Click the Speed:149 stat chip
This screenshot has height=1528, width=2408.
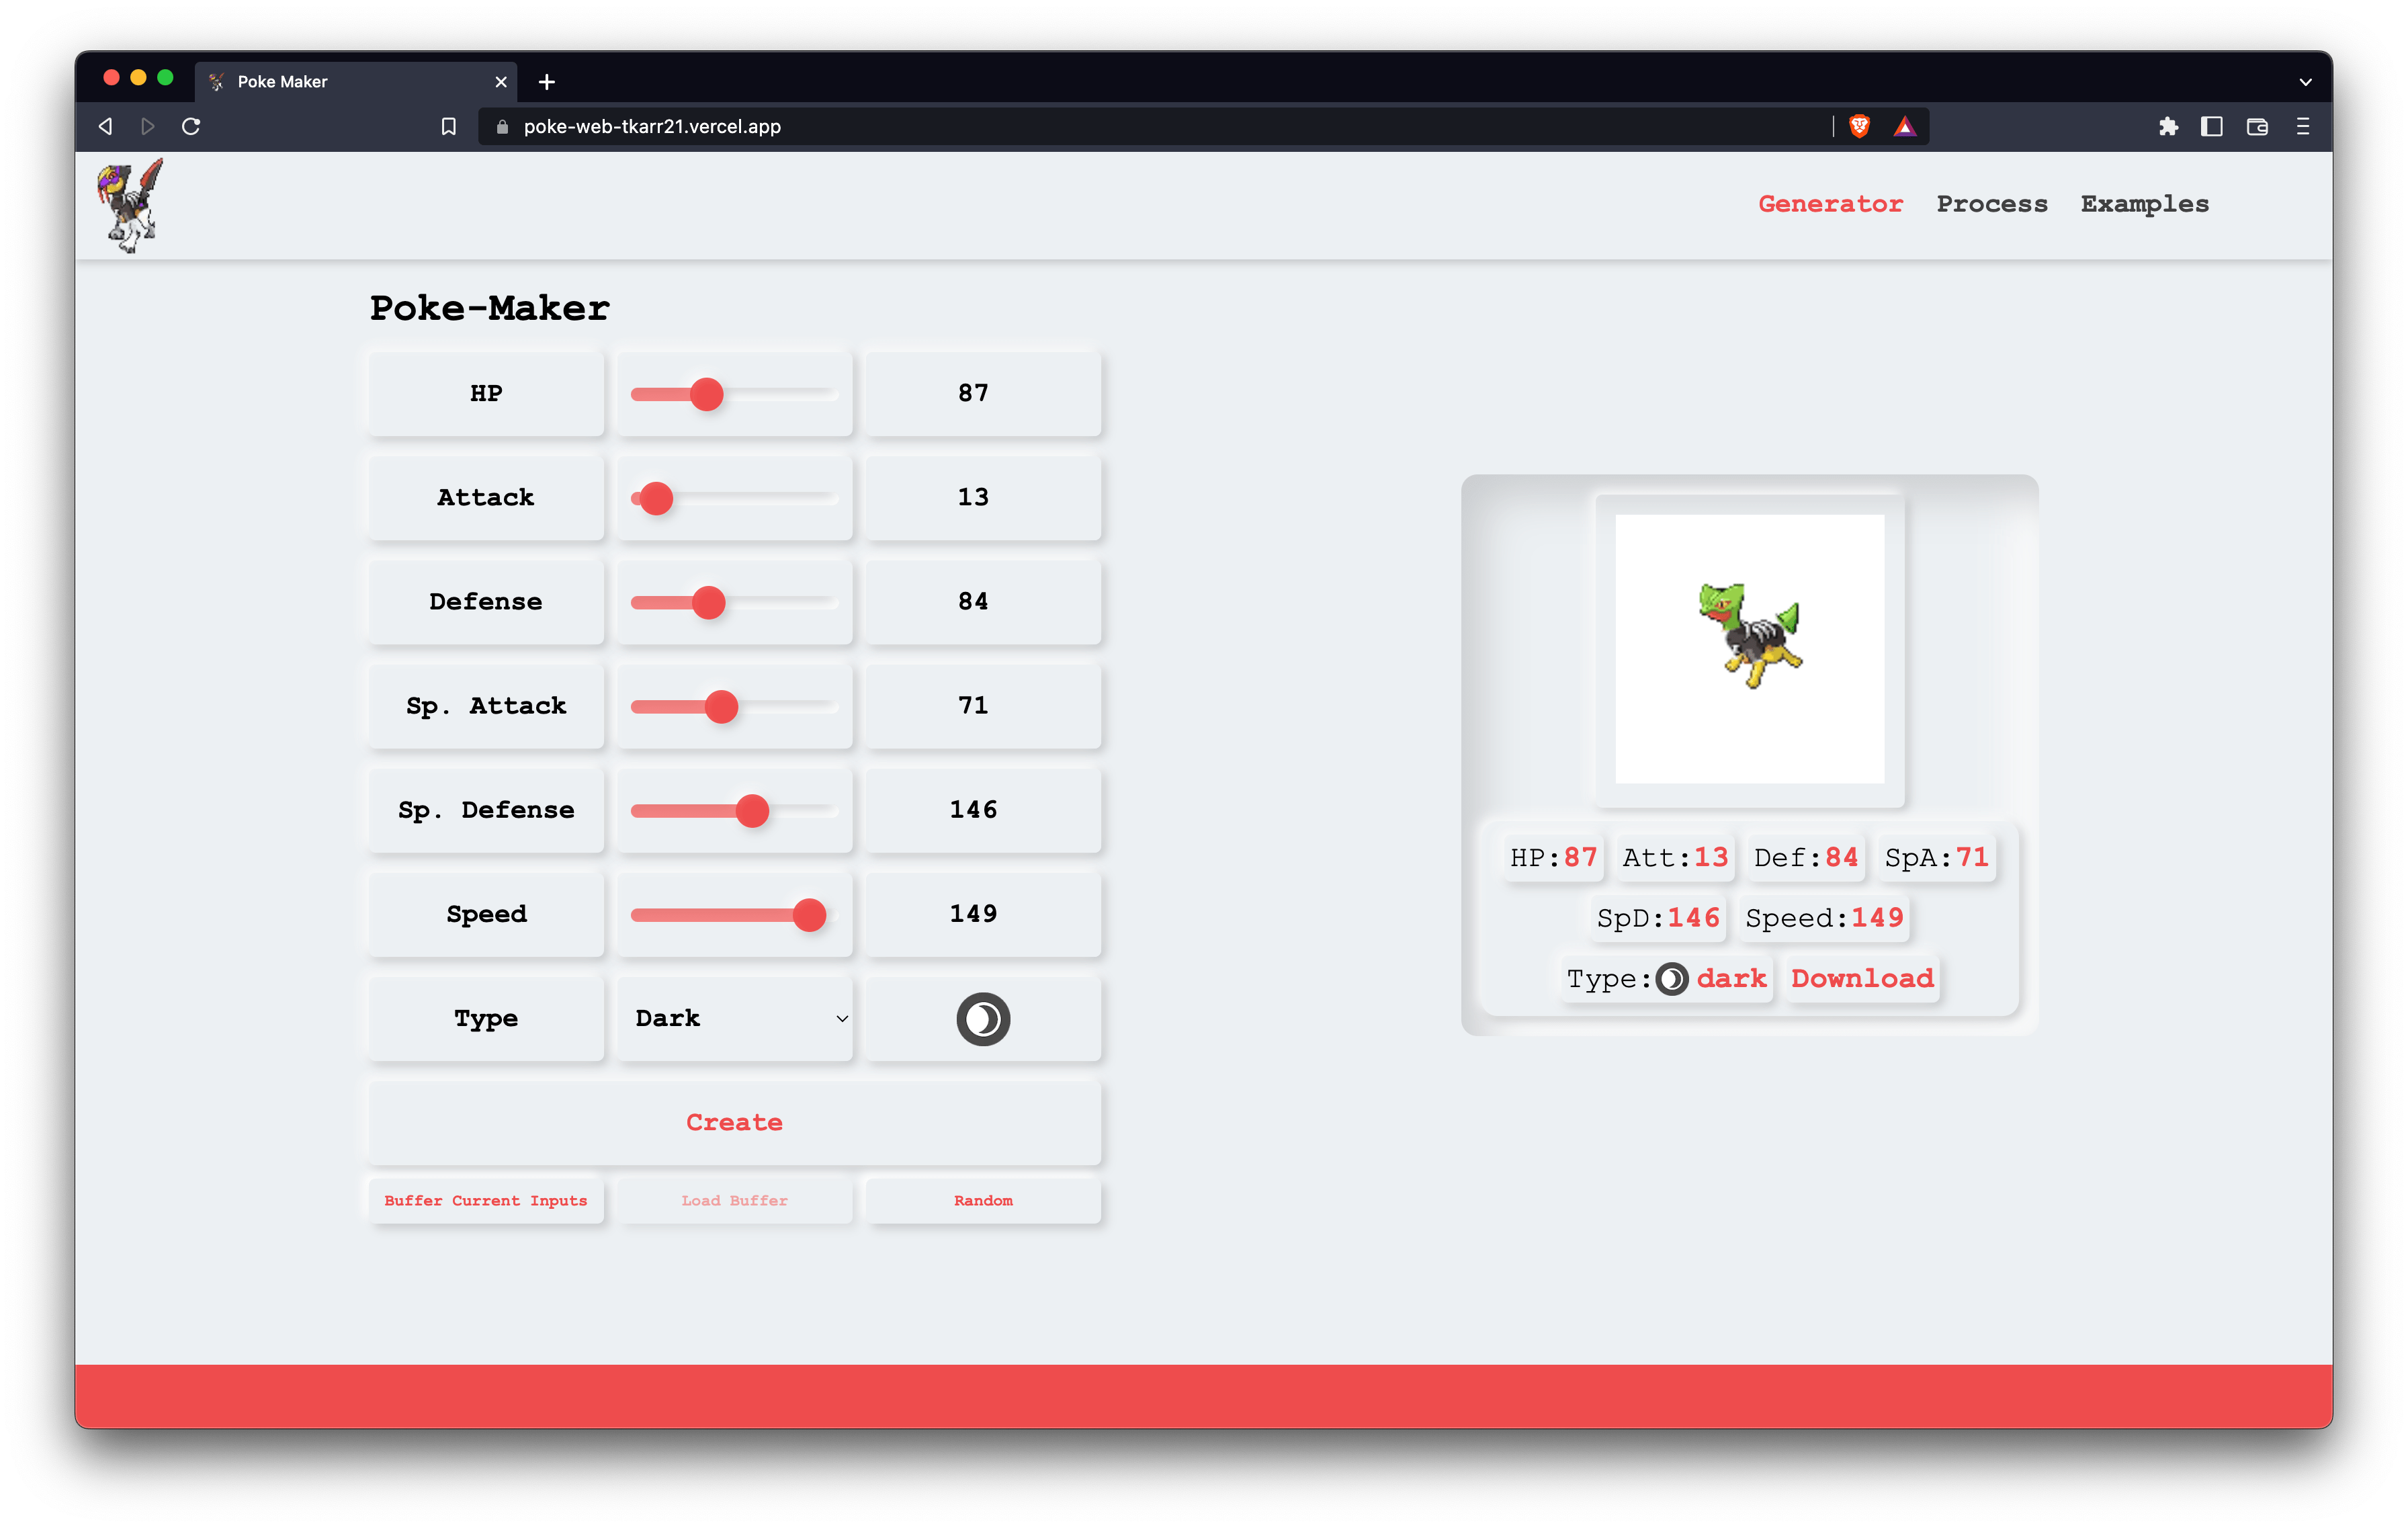[x=1824, y=918]
